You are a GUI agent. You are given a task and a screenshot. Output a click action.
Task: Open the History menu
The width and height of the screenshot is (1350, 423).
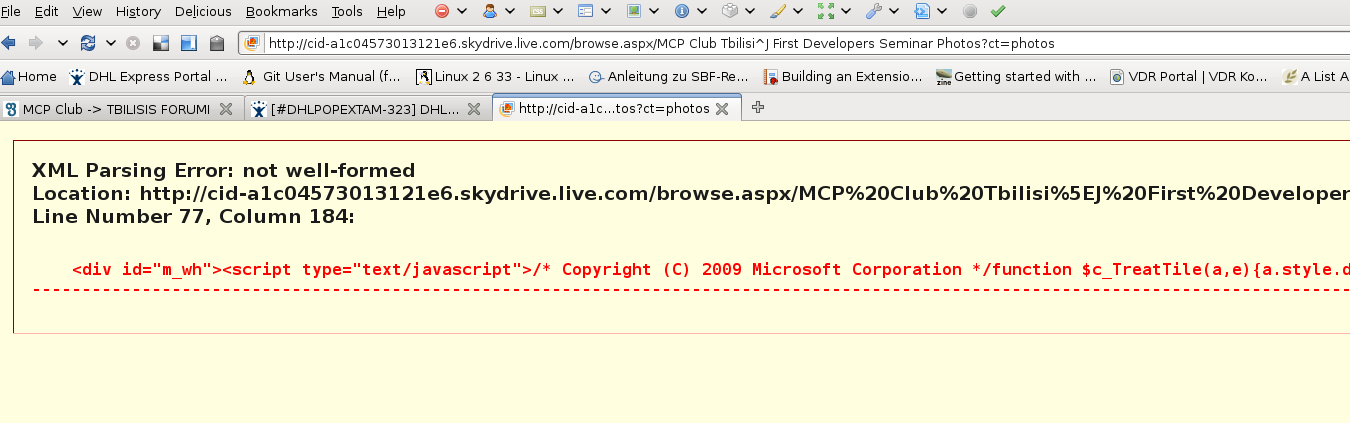[x=138, y=12]
